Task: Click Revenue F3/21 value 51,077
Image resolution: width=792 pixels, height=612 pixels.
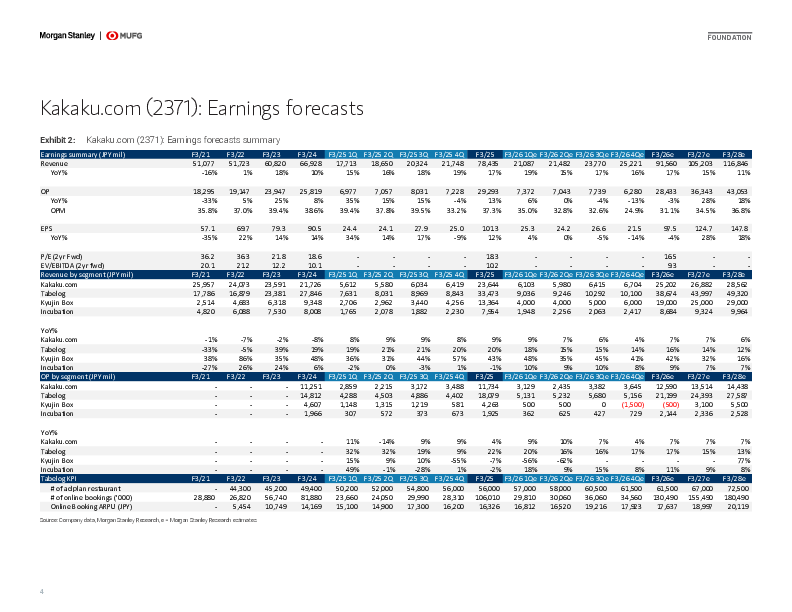Action: [x=204, y=164]
